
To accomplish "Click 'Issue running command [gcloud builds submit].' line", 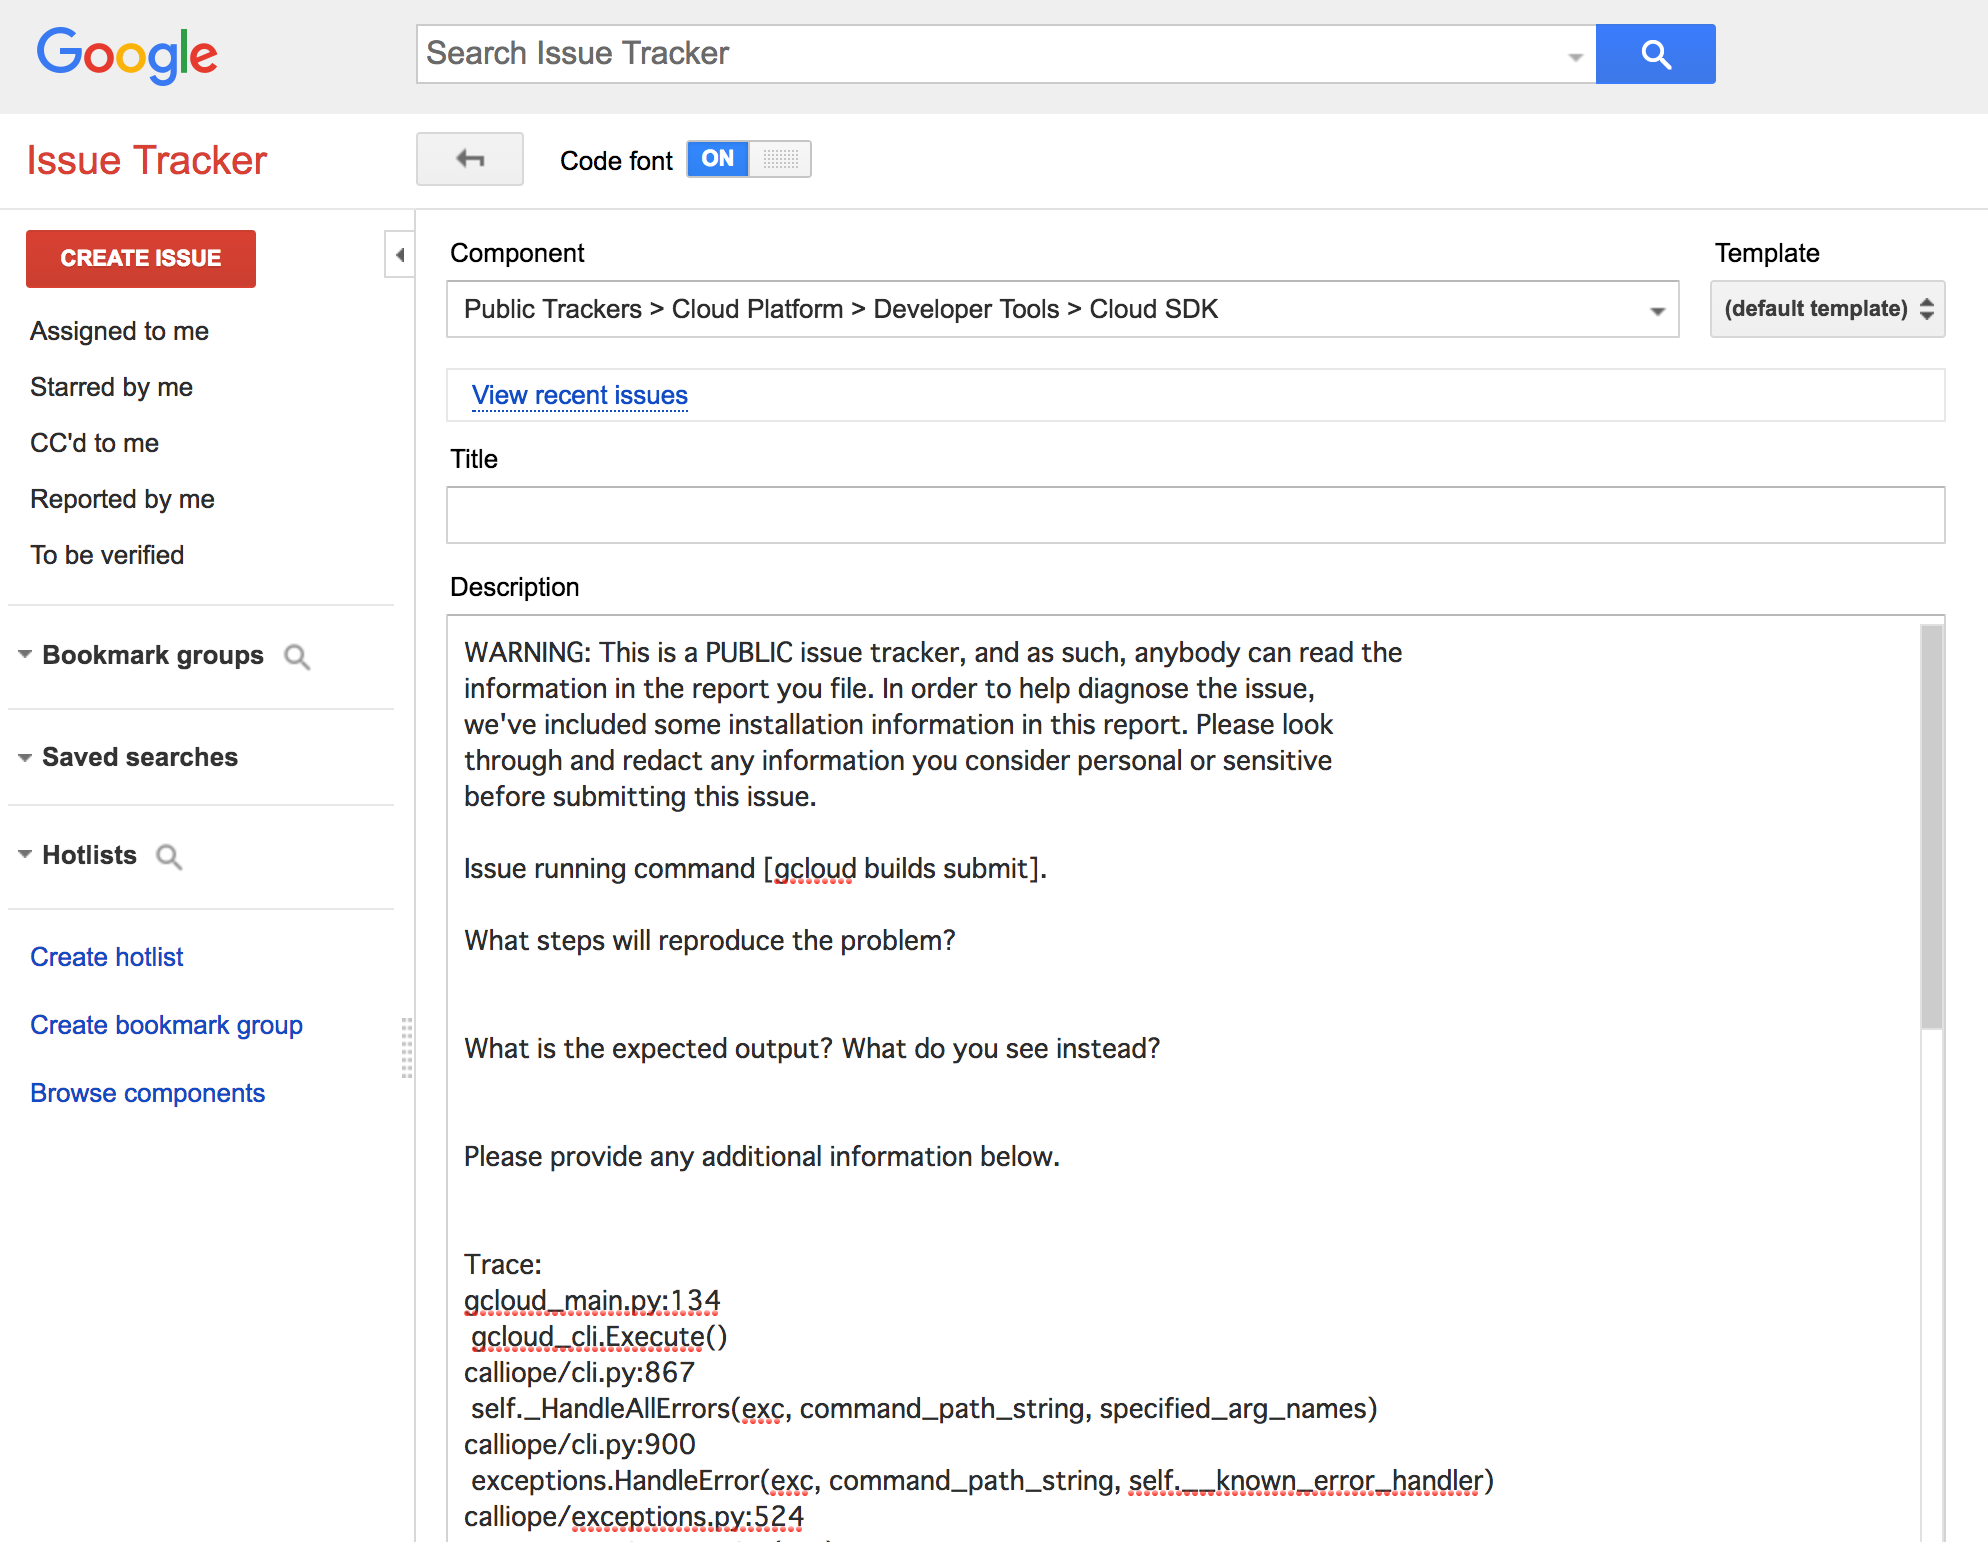I will [756, 869].
